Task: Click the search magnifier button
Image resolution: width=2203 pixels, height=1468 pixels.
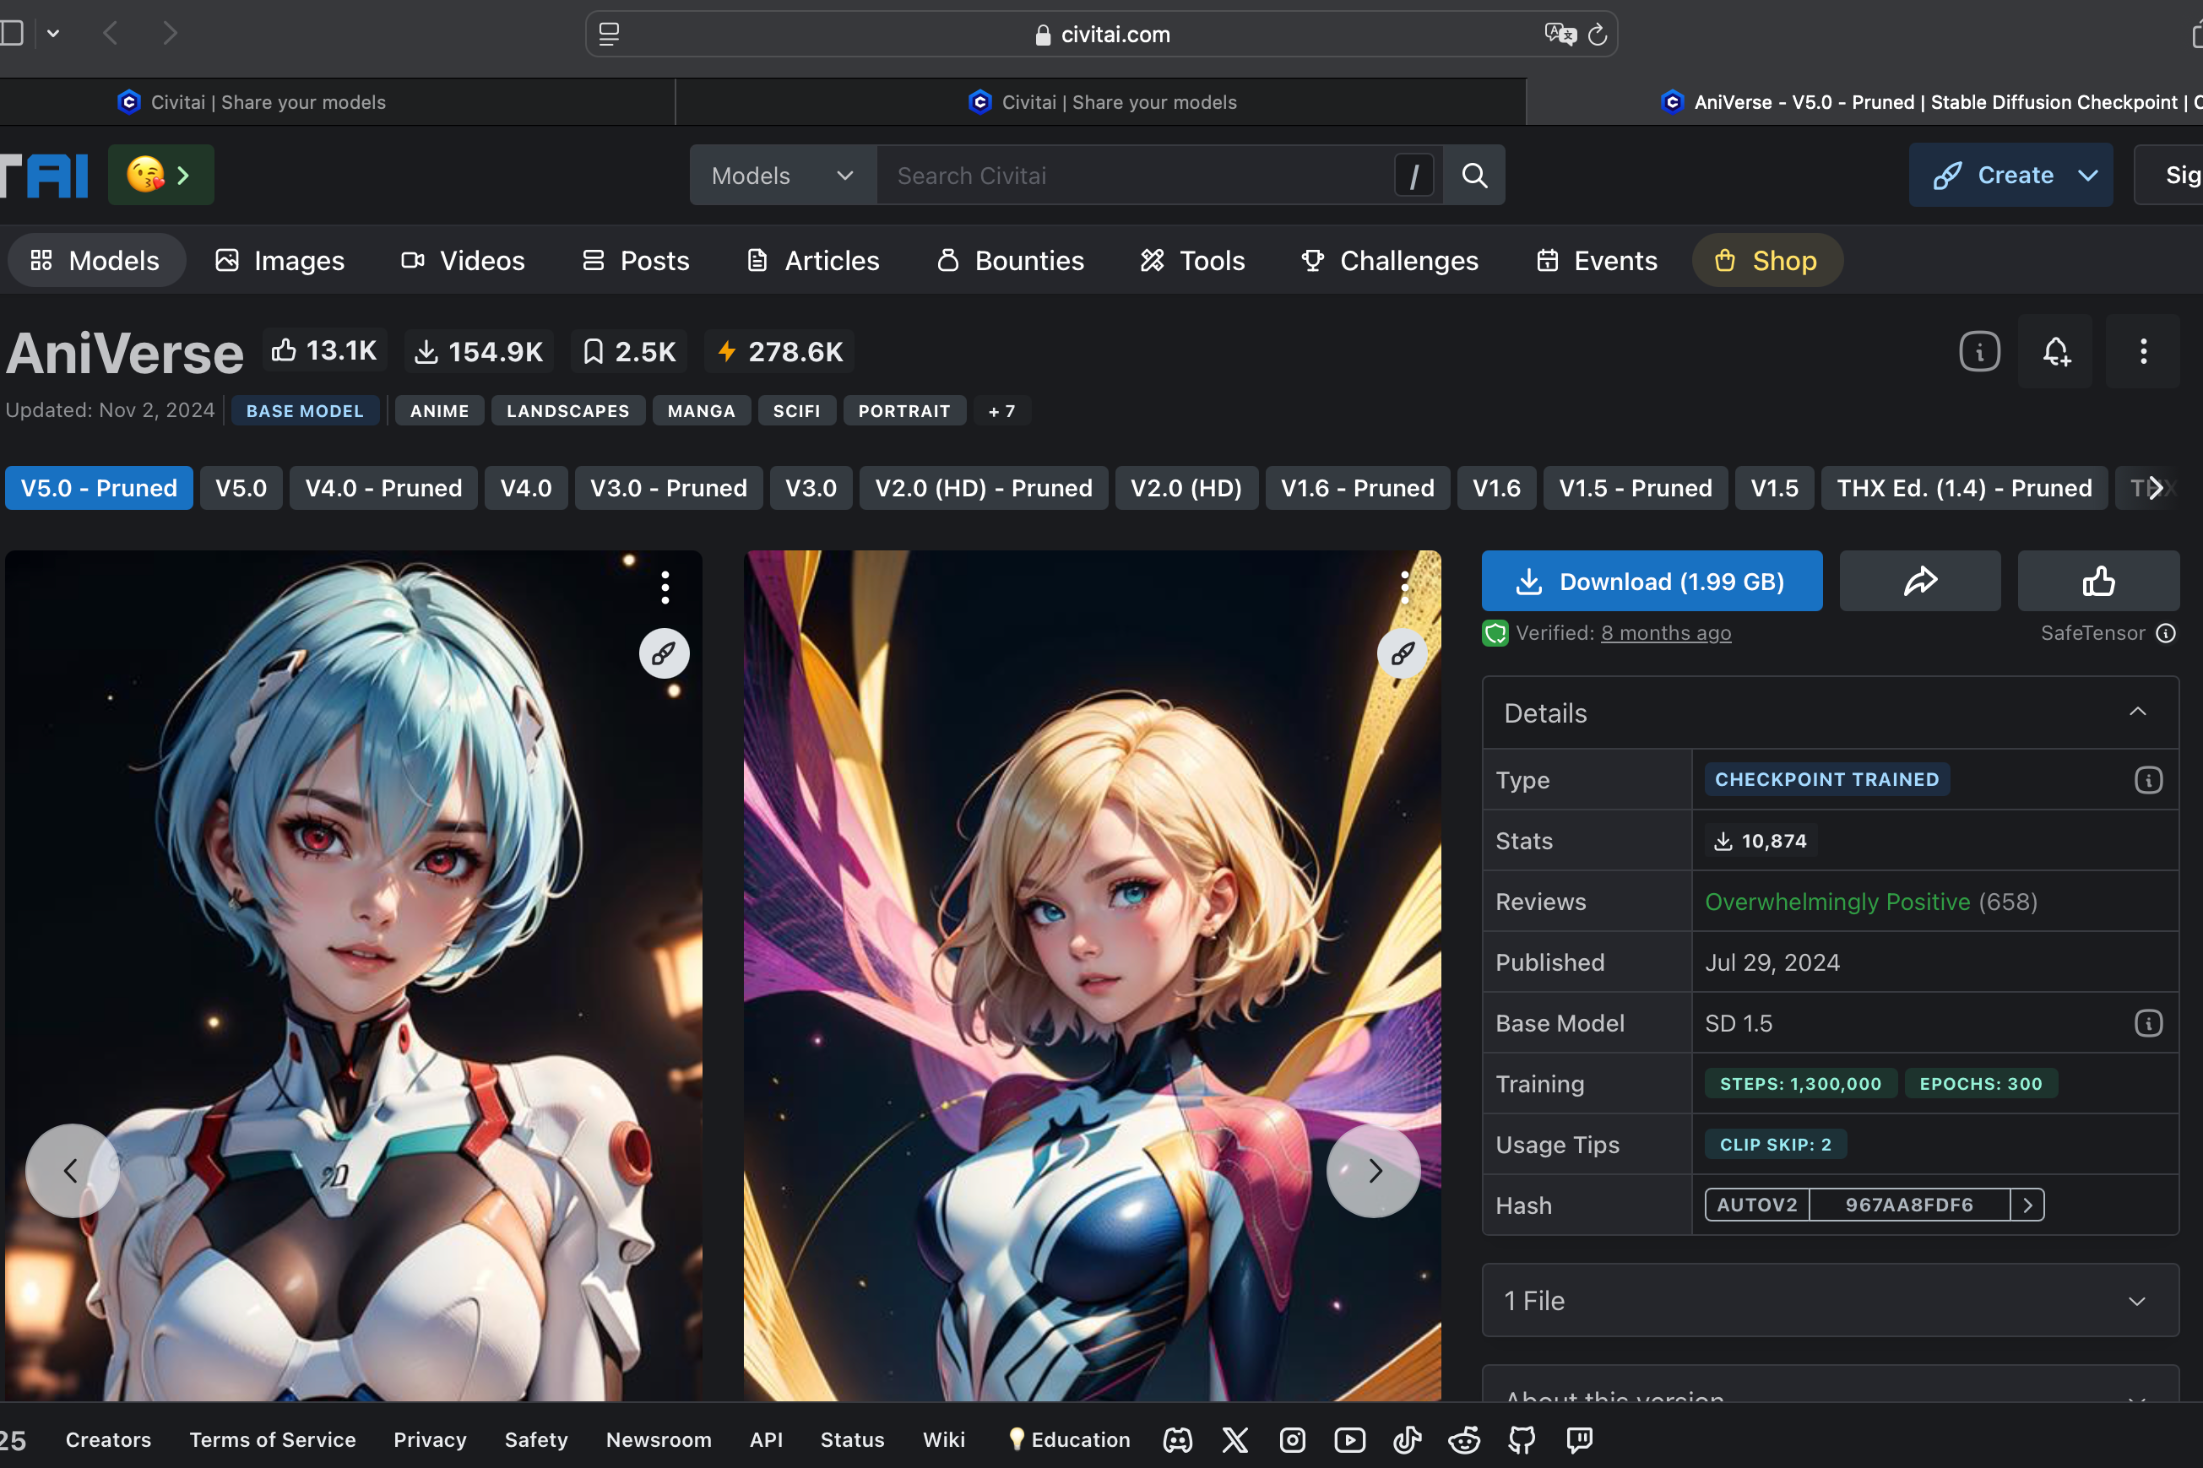Action: pyautogui.click(x=1474, y=175)
